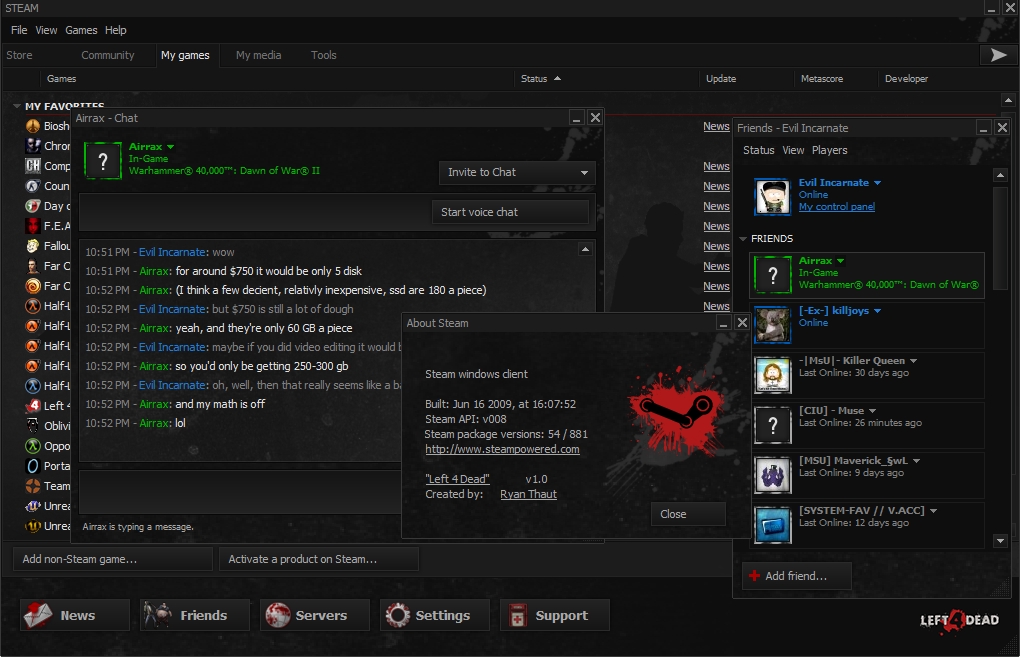
Task: Click Evil Incarnate's avatar in the Friends window
Action: click(x=772, y=196)
